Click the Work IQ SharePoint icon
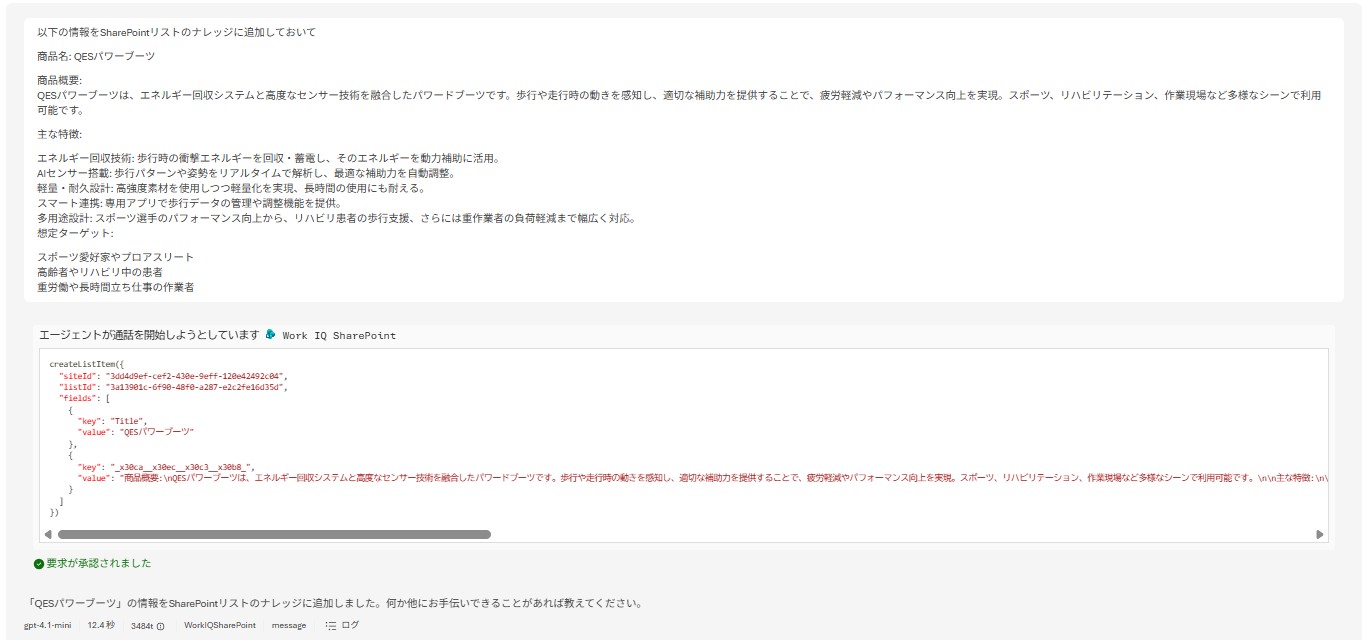 coord(271,335)
